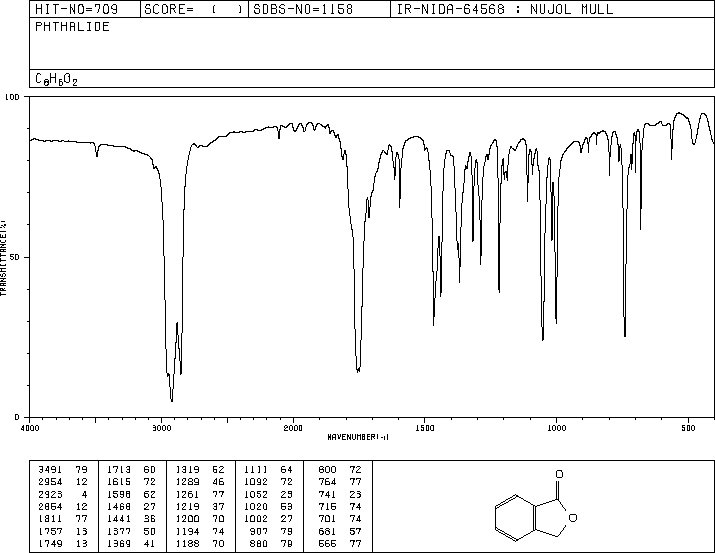Click the 100 tick label on the y-axis
715x553 pixels.
pos(13,97)
